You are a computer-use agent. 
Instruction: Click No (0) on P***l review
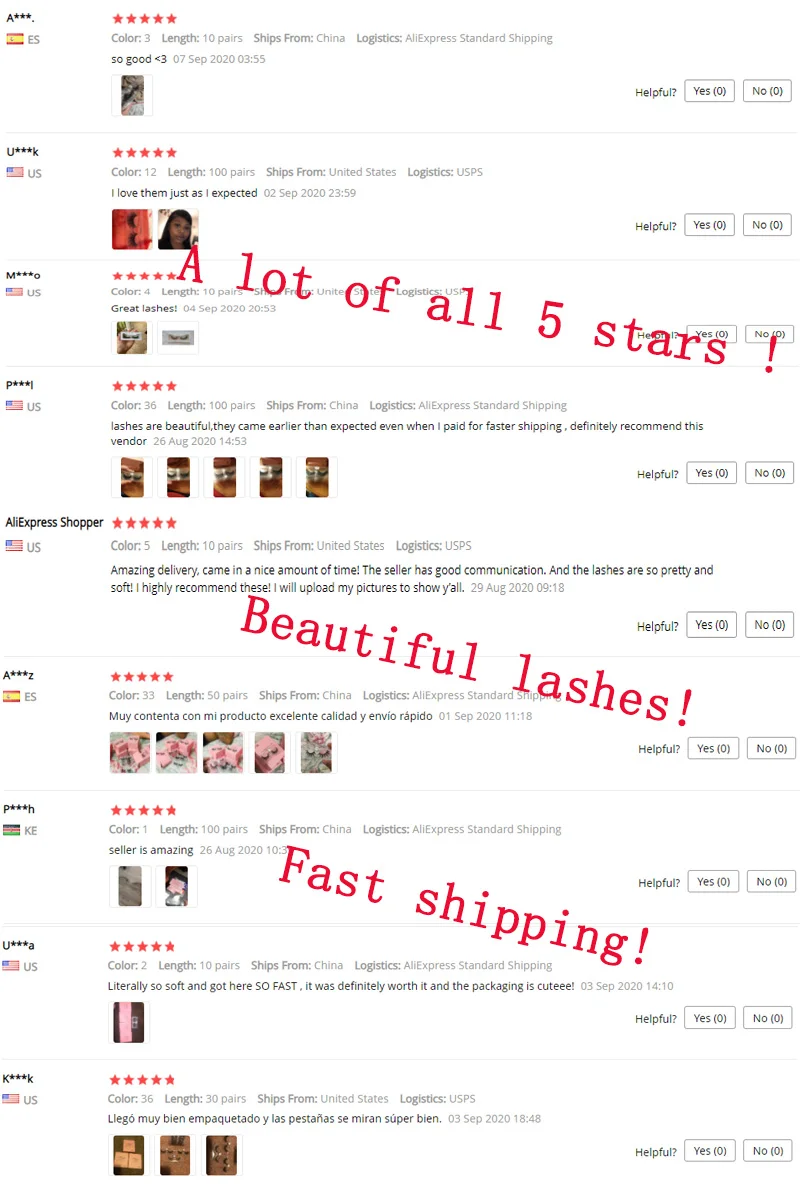(x=768, y=473)
